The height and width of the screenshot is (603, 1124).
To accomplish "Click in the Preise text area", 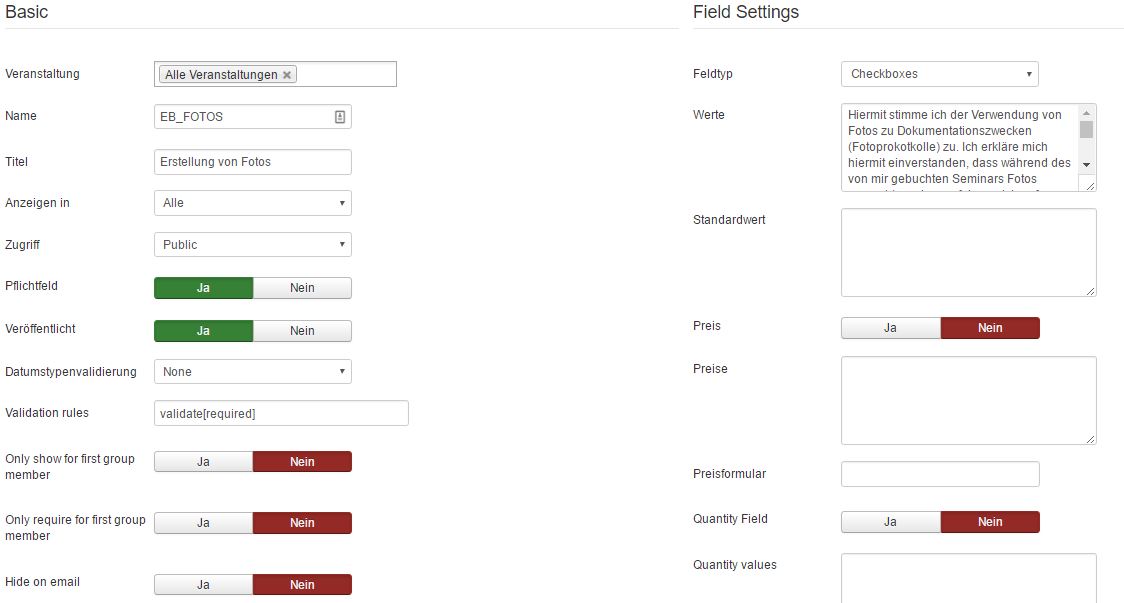I will coord(967,400).
